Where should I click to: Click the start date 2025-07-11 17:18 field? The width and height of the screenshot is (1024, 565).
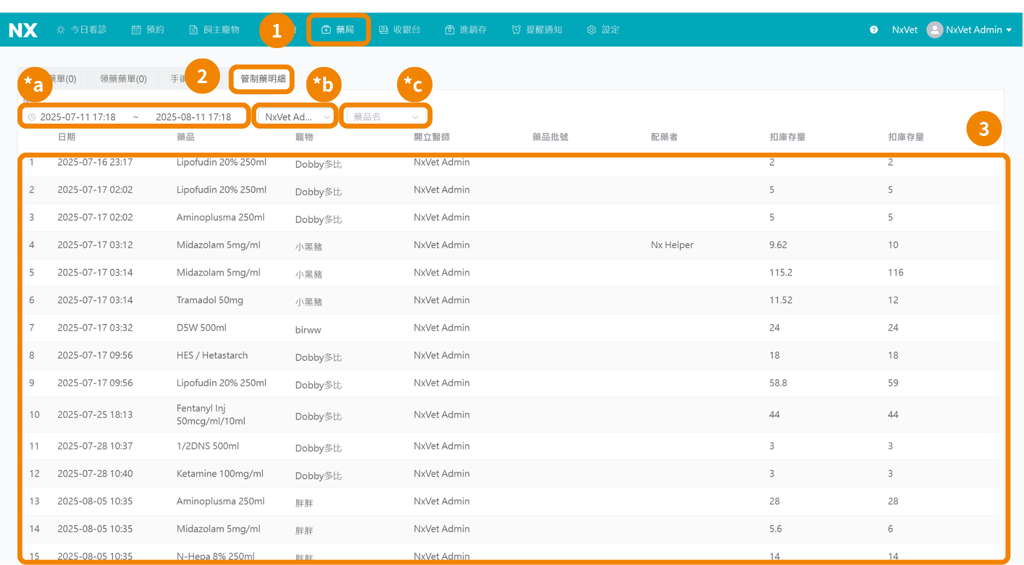78,117
